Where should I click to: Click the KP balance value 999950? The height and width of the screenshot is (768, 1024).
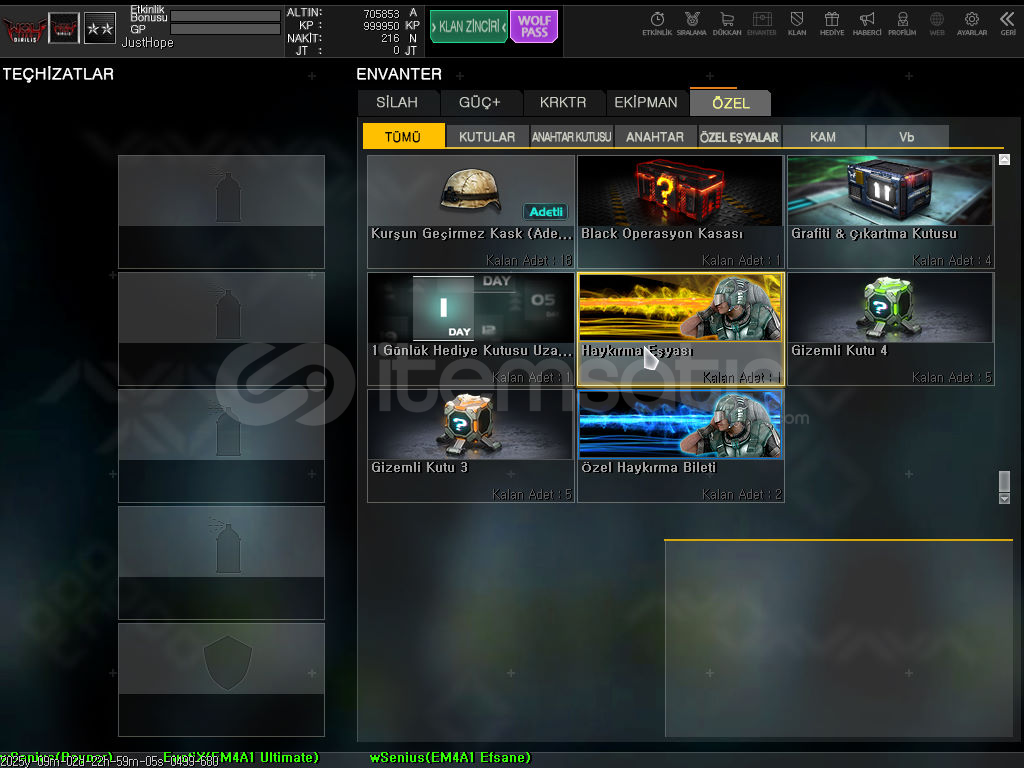click(x=381, y=26)
